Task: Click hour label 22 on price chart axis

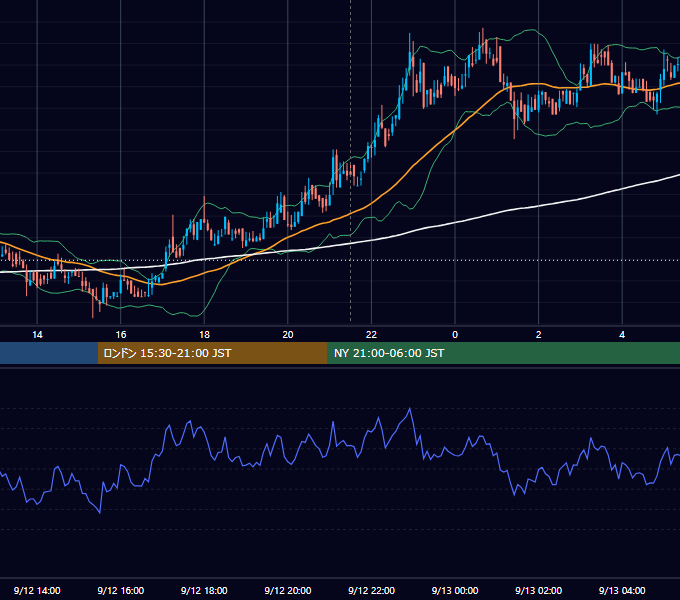Action: pyautogui.click(x=371, y=335)
